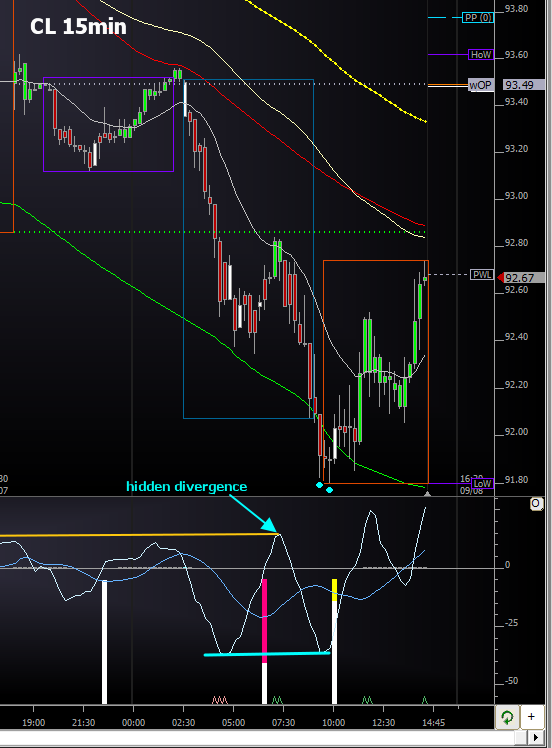This screenshot has height=748, width=552.
Task: Click the 93.40 price axis label
Action: pyautogui.click(x=517, y=102)
